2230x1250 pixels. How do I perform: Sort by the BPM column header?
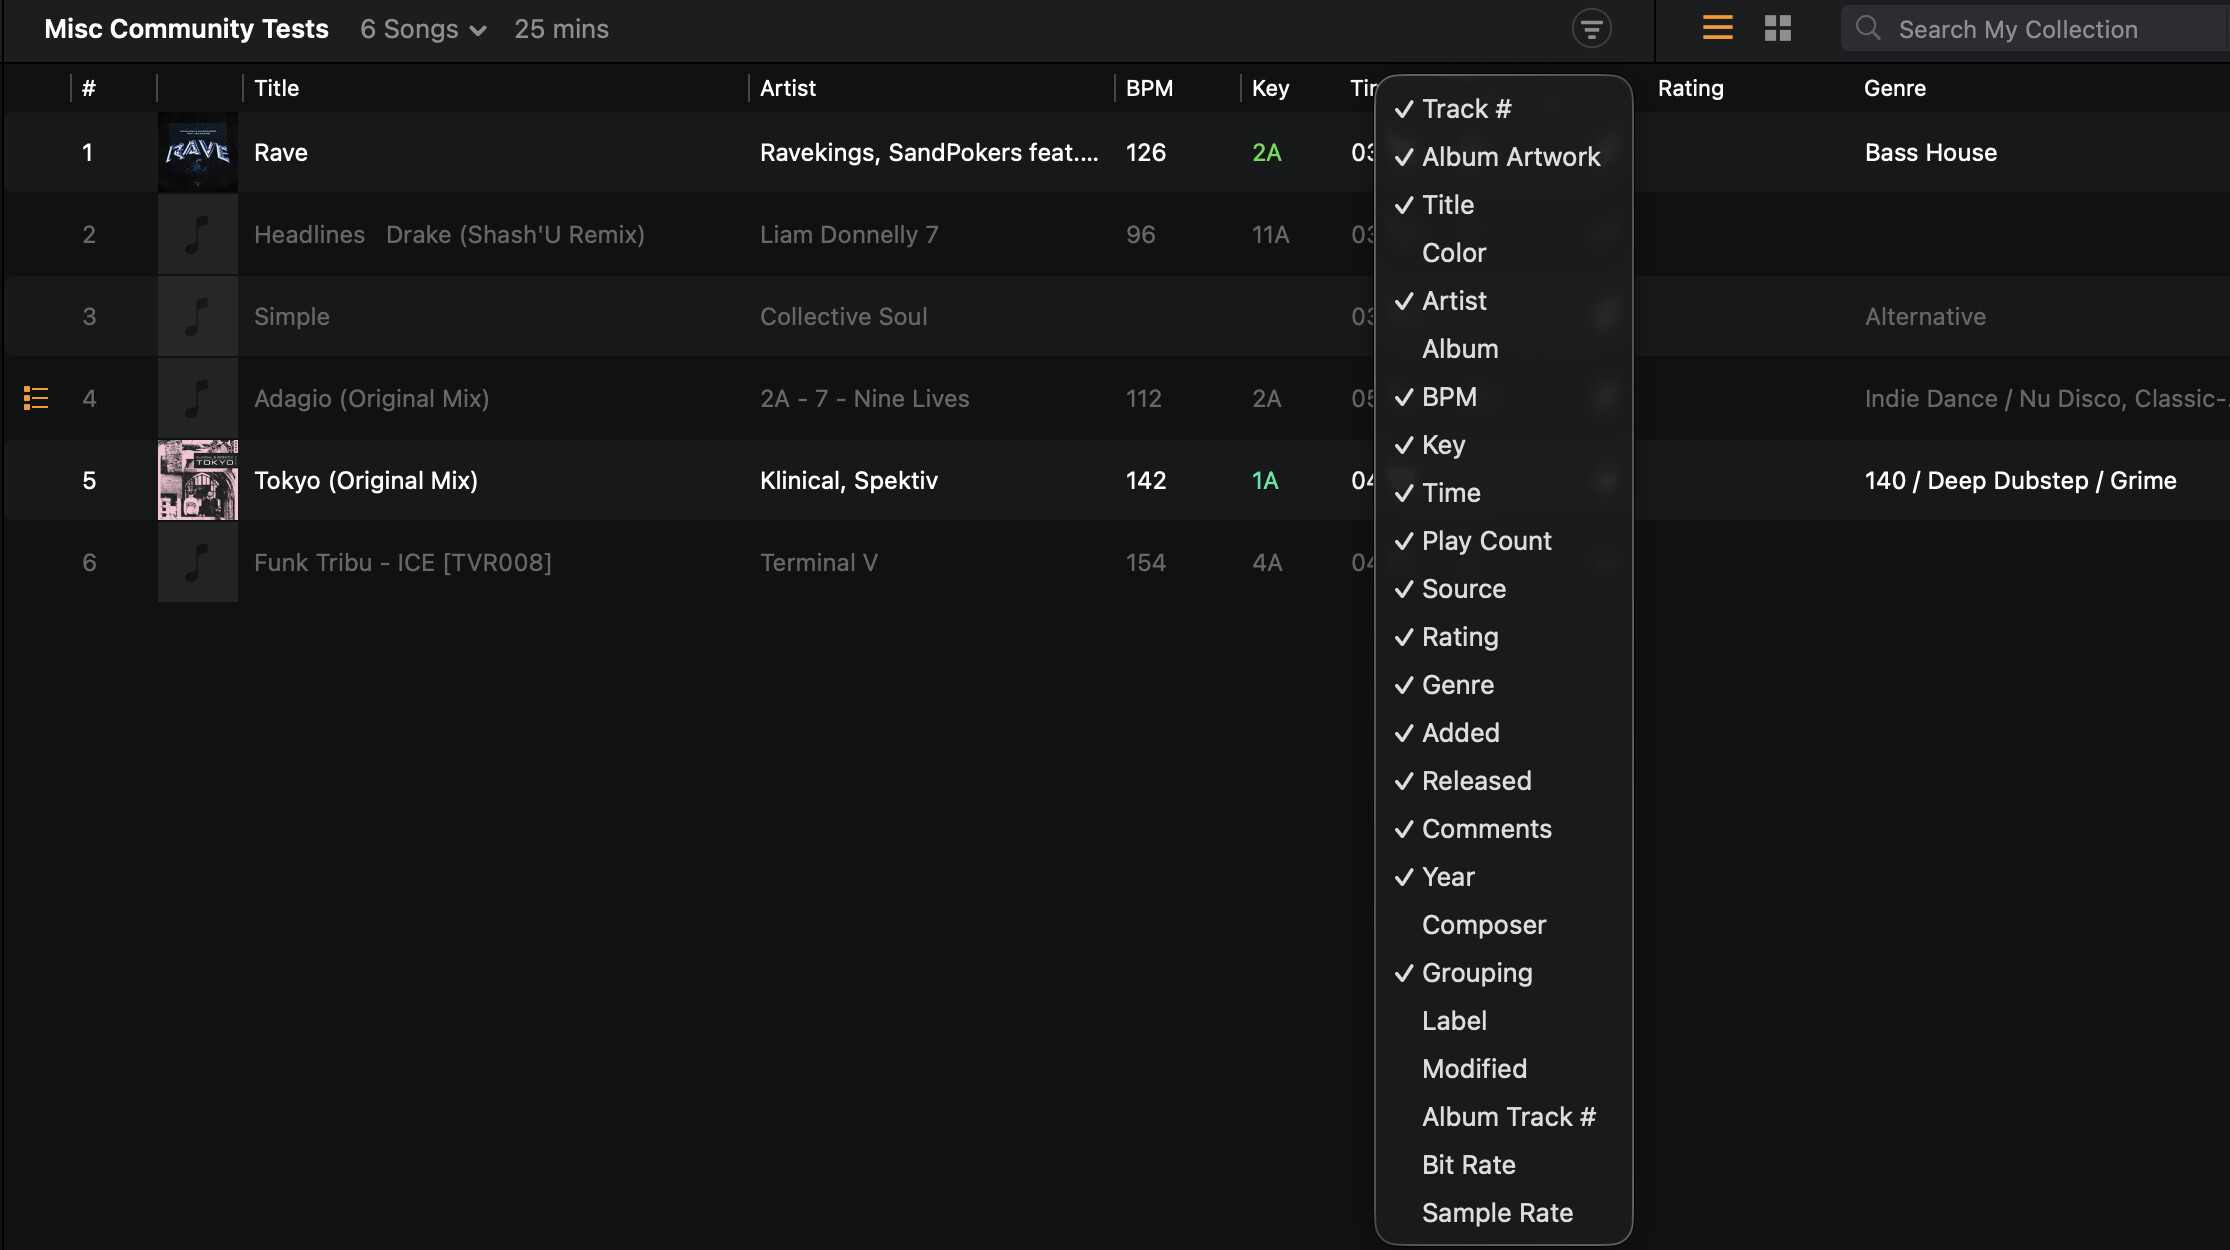click(1149, 88)
